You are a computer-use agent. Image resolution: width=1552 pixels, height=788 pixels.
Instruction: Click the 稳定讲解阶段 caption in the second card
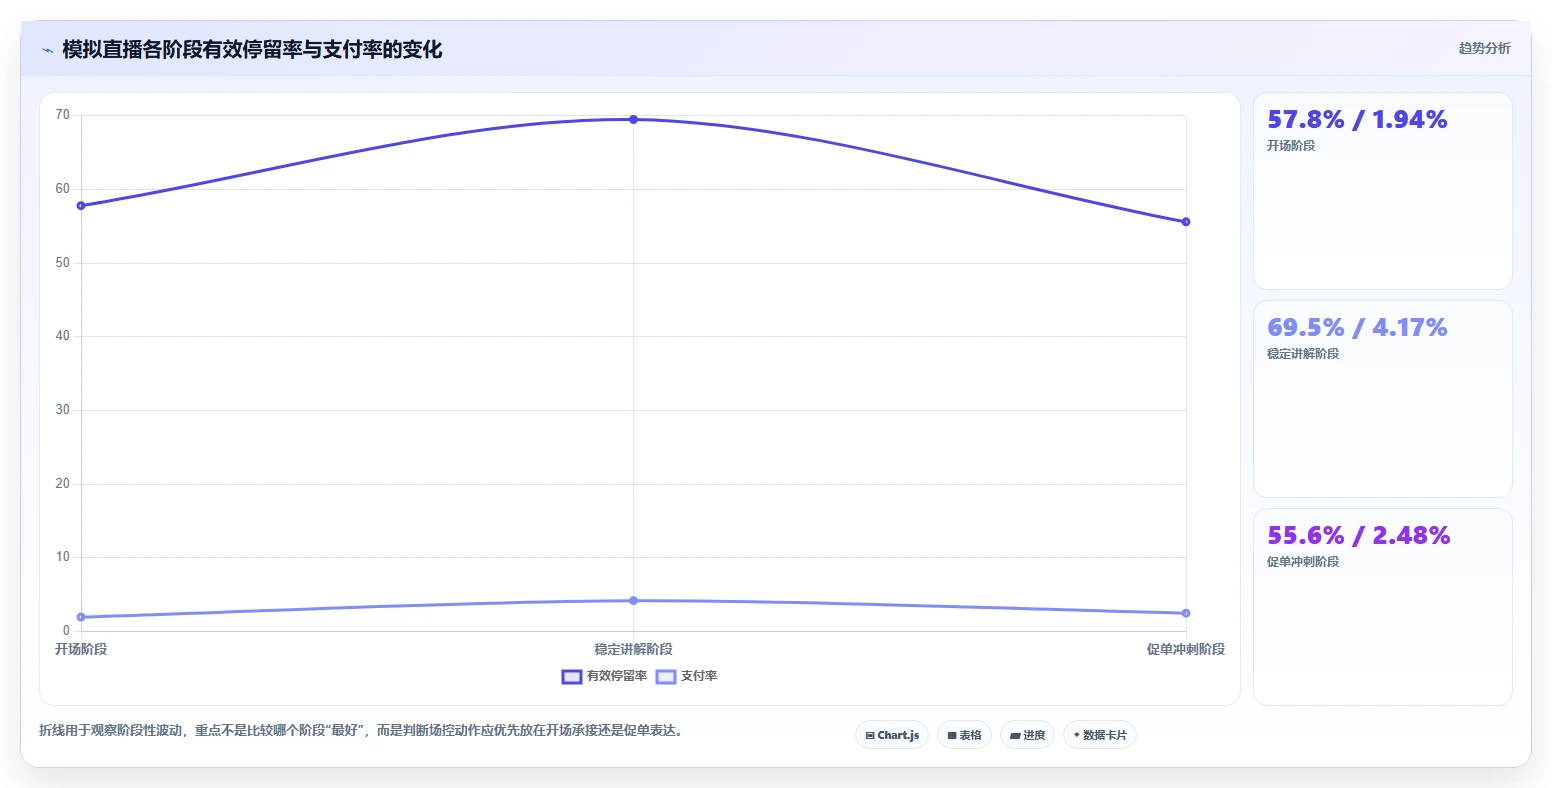(1303, 354)
